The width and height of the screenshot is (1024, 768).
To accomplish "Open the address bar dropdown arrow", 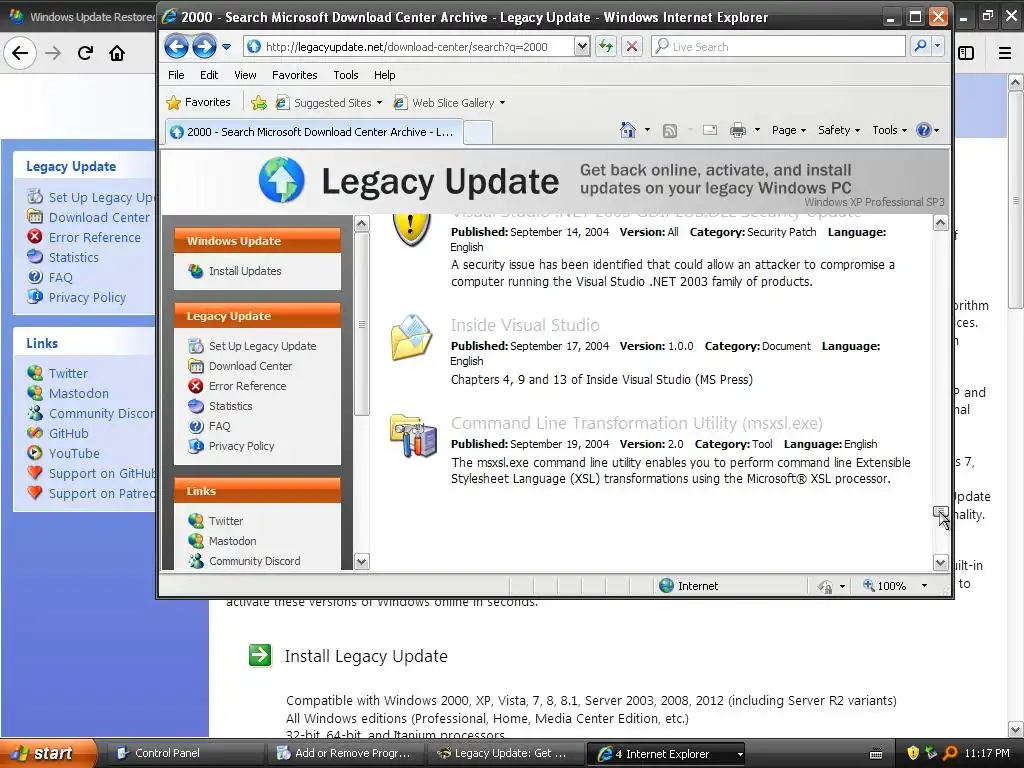I will (582, 46).
